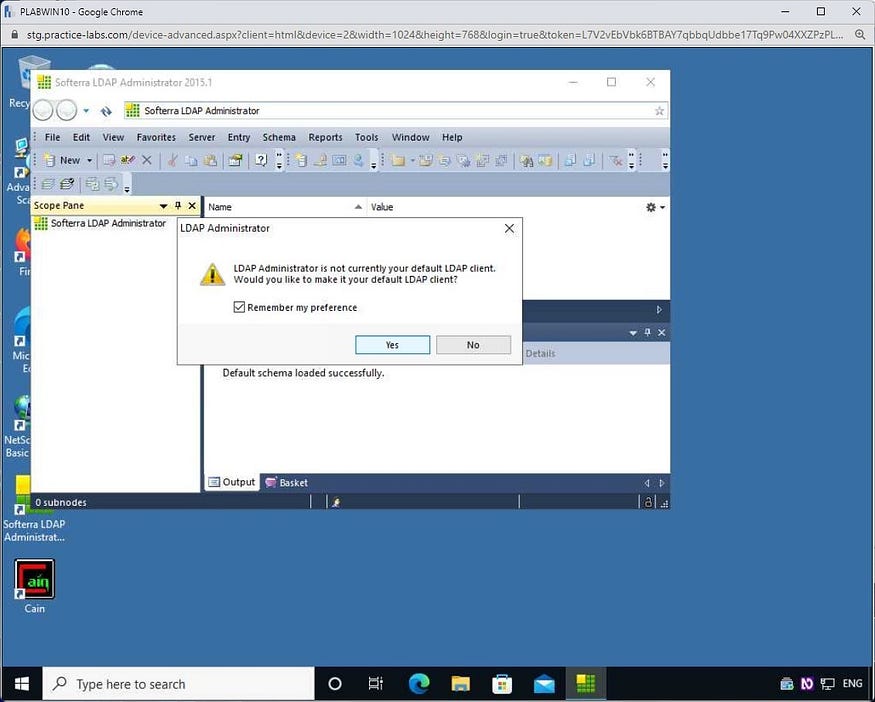Click the Properties briefcase toolbar icon

[235, 161]
